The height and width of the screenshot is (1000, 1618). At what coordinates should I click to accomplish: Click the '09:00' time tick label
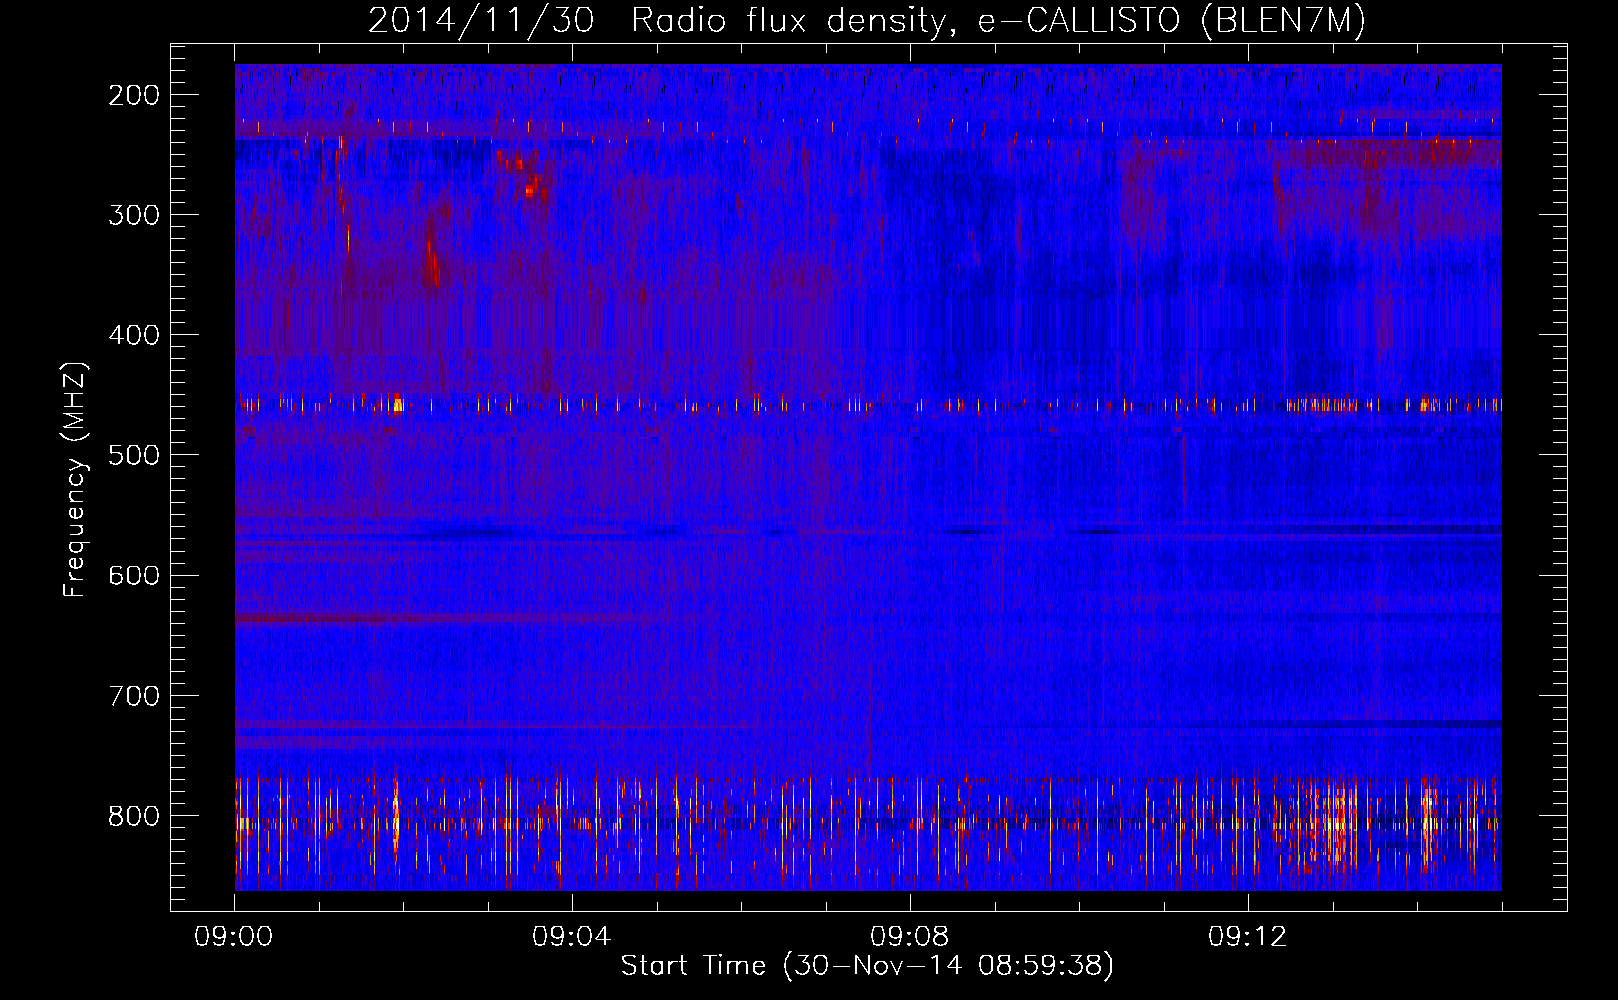pyautogui.click(x=234, y=936)
